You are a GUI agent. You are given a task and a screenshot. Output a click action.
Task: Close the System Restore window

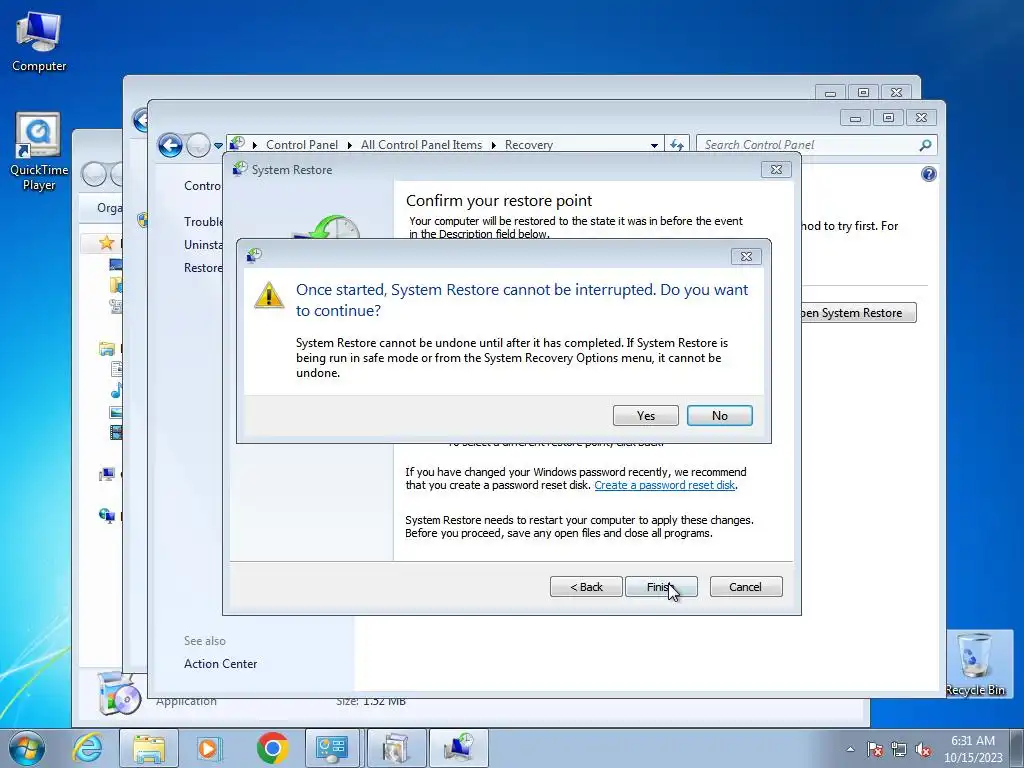click(x=776, y=170)
